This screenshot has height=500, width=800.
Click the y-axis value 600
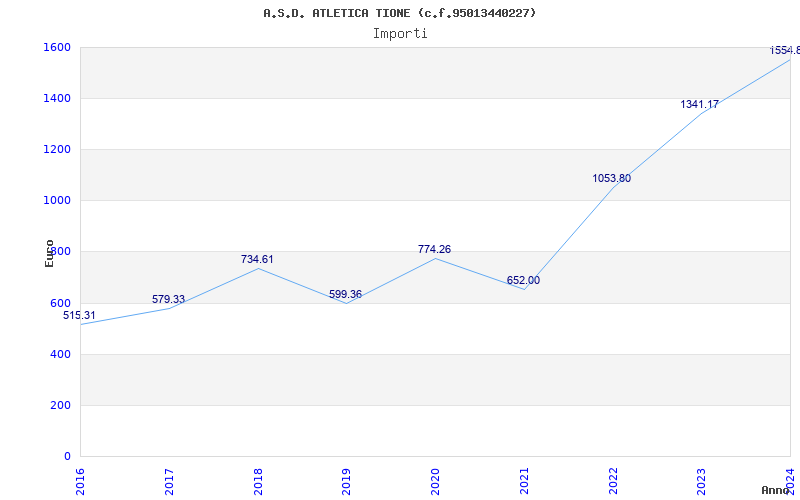(60, 303)
